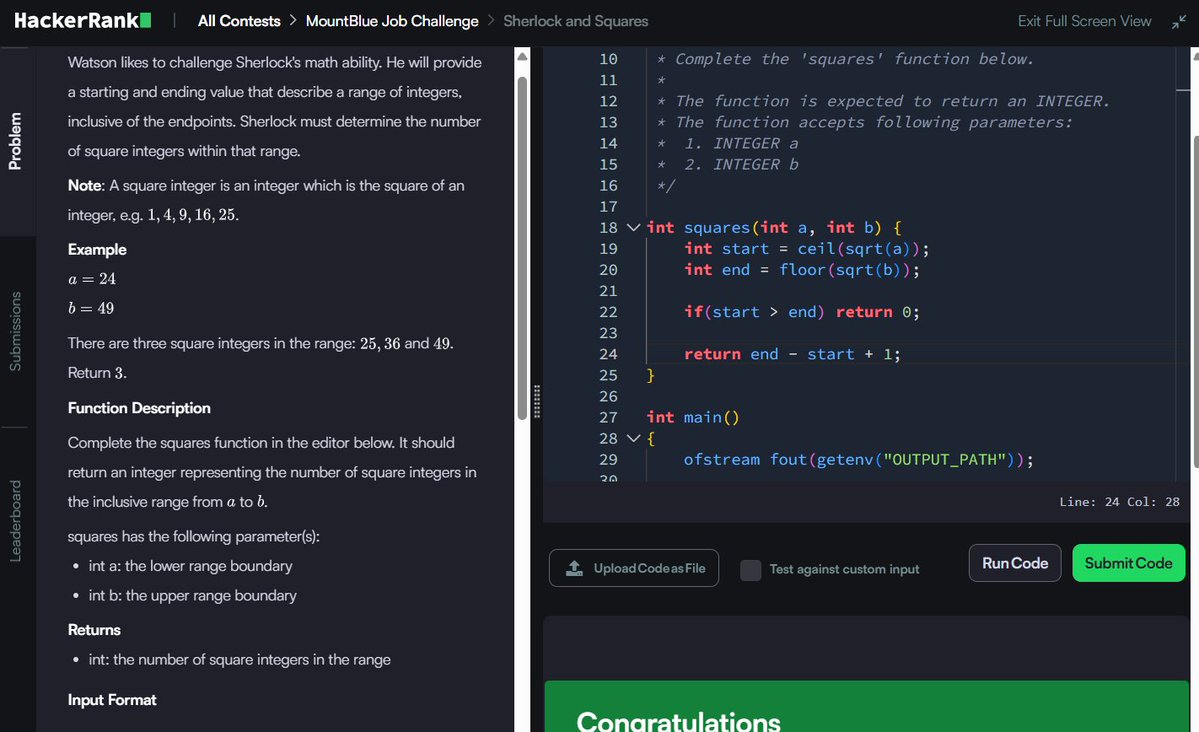
Task: Click the Submit Code button
Action: pyautogui.click(x=1129, y=563)
